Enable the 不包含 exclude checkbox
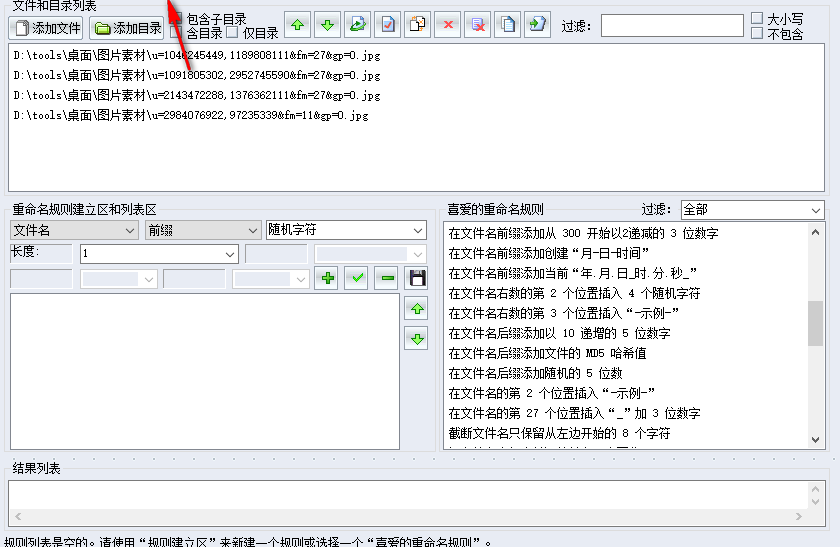This screenshot has width=840, height=547. tap(756, 33)
